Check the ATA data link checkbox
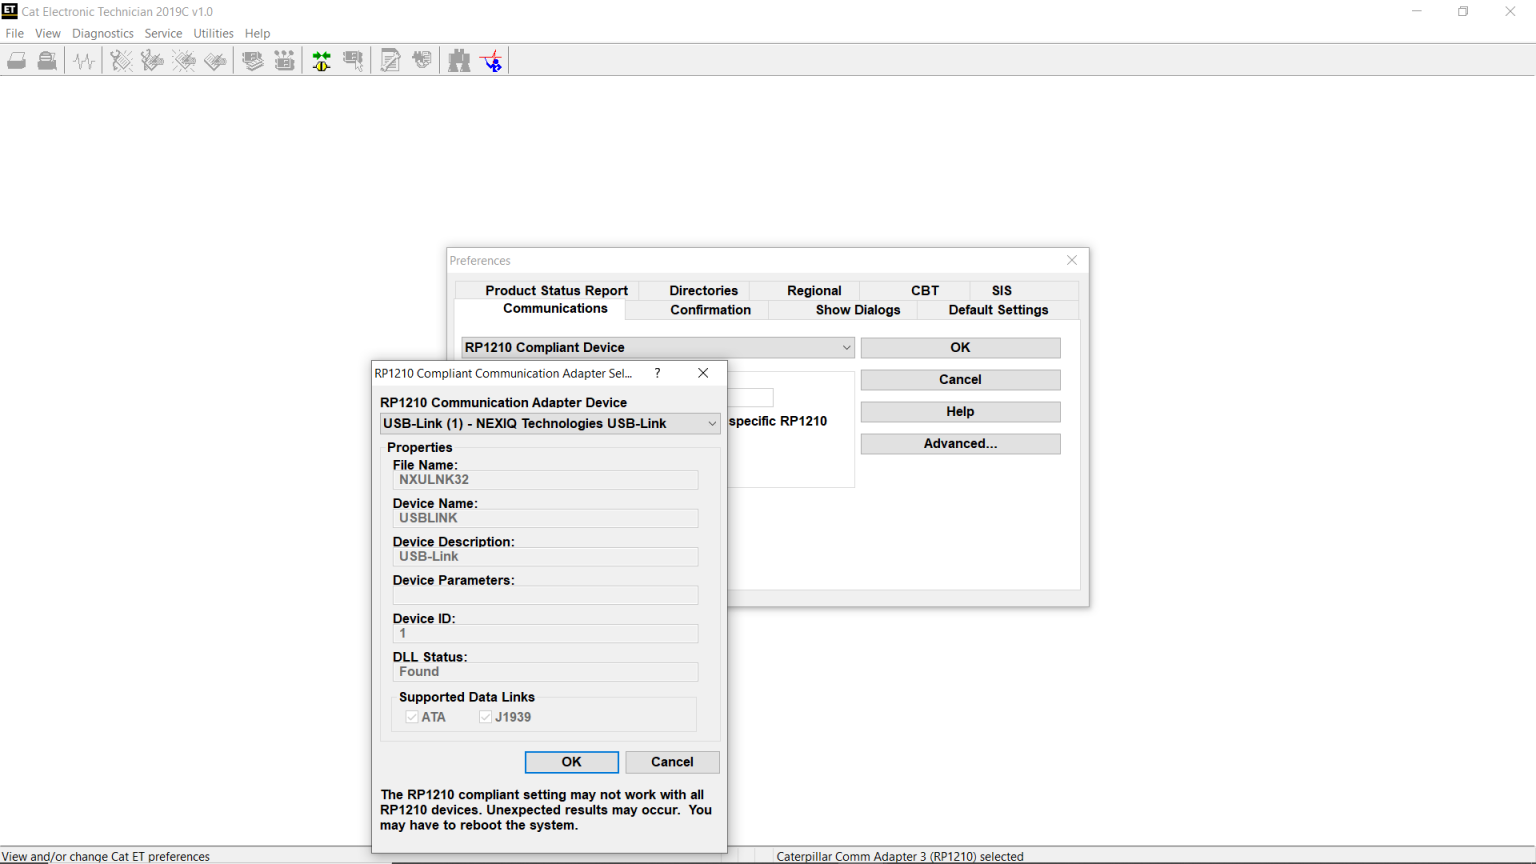 coord(412,716)
